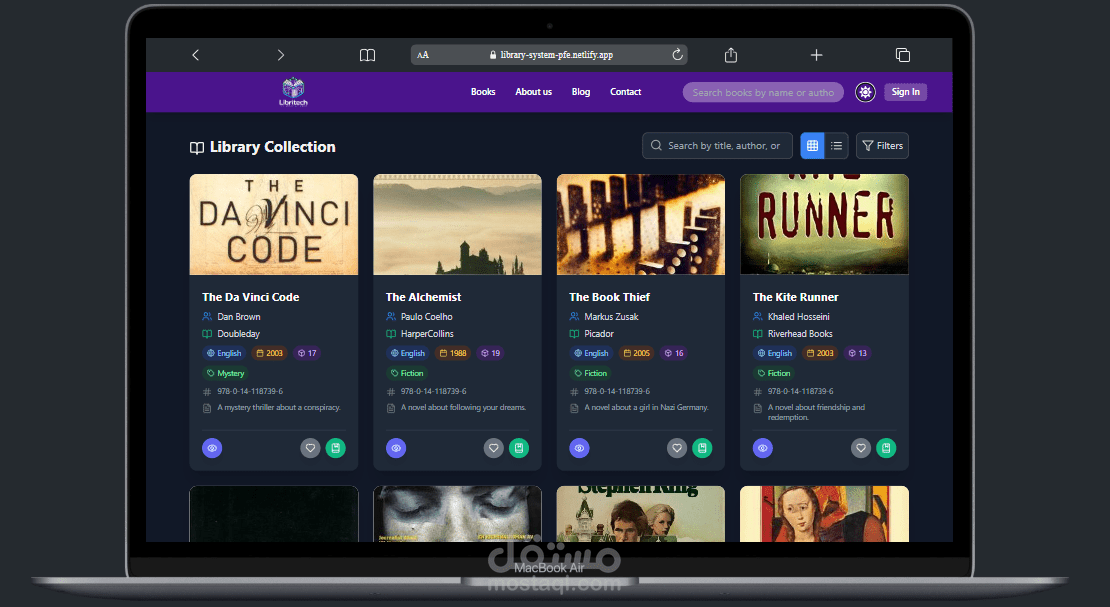Click the Search by title, author field
The width and height of the screenshot is (1110, 607).
click(x=717, y=145)
